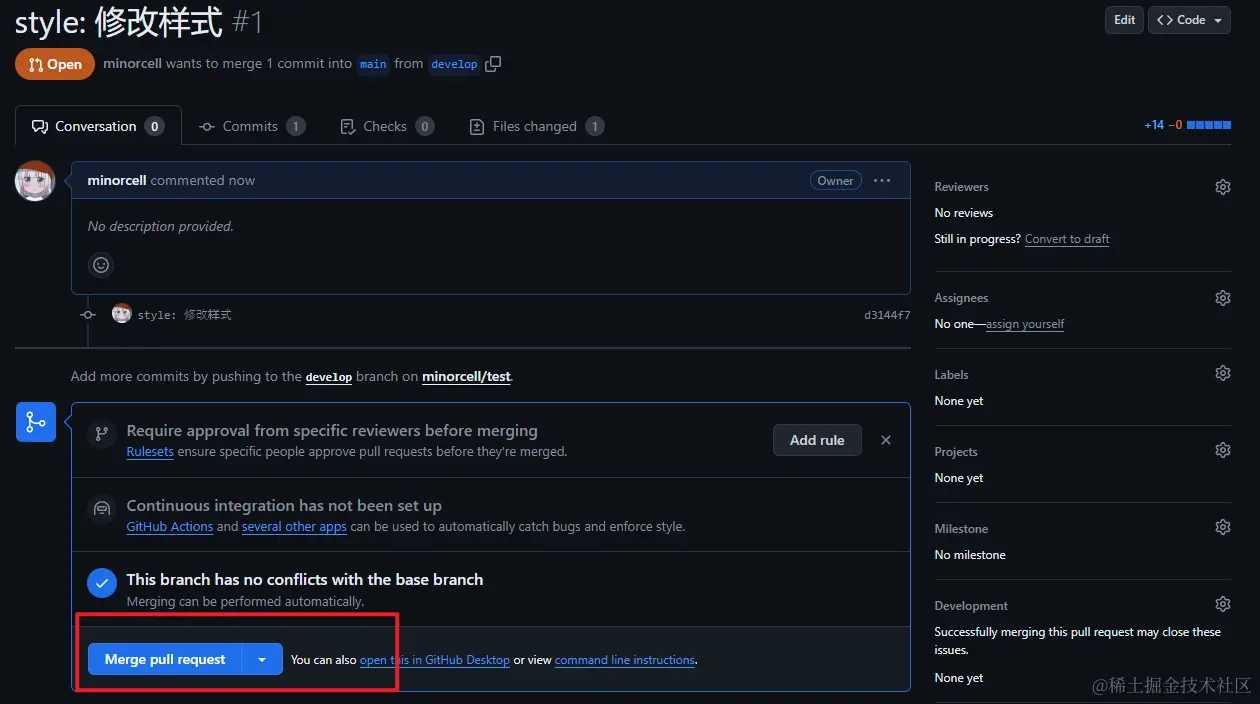Click the Milestone gear icon
This screenshot has height=704, width=1260.
[1222, 527]
